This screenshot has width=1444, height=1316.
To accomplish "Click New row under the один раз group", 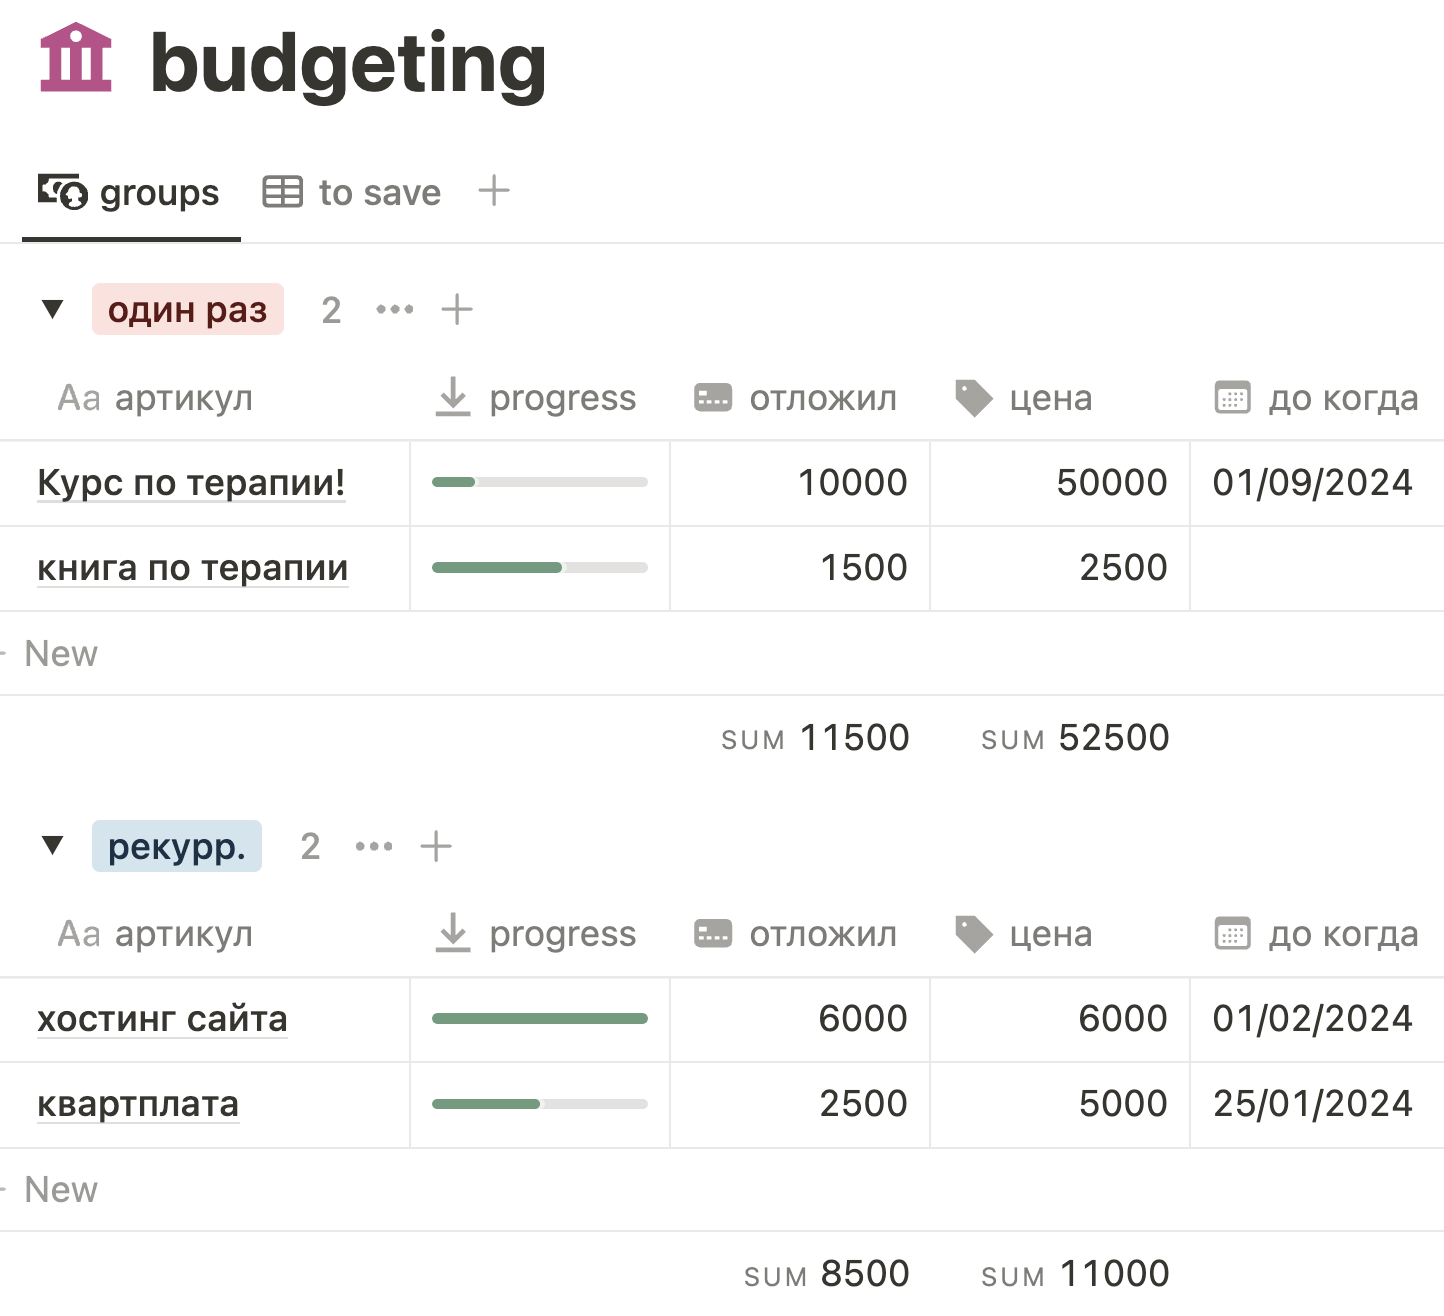I will point(61,654).
